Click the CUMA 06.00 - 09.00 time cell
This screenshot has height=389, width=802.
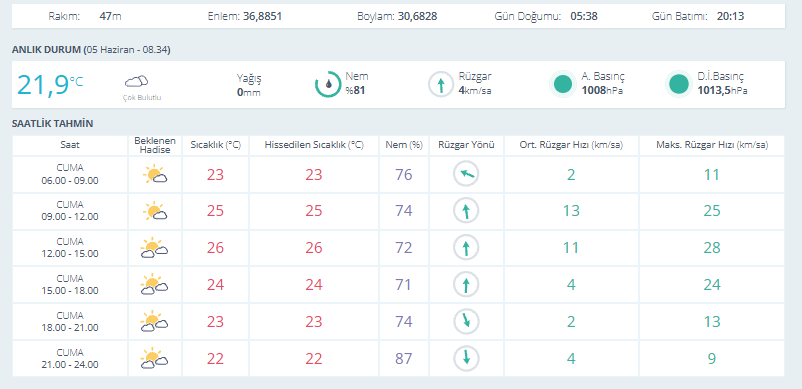70,174
